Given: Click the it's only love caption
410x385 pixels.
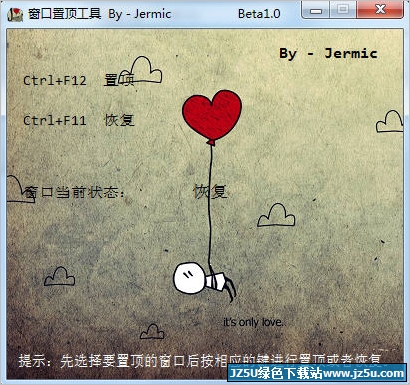Looking at the screenshot, I should tap(253, 322).
